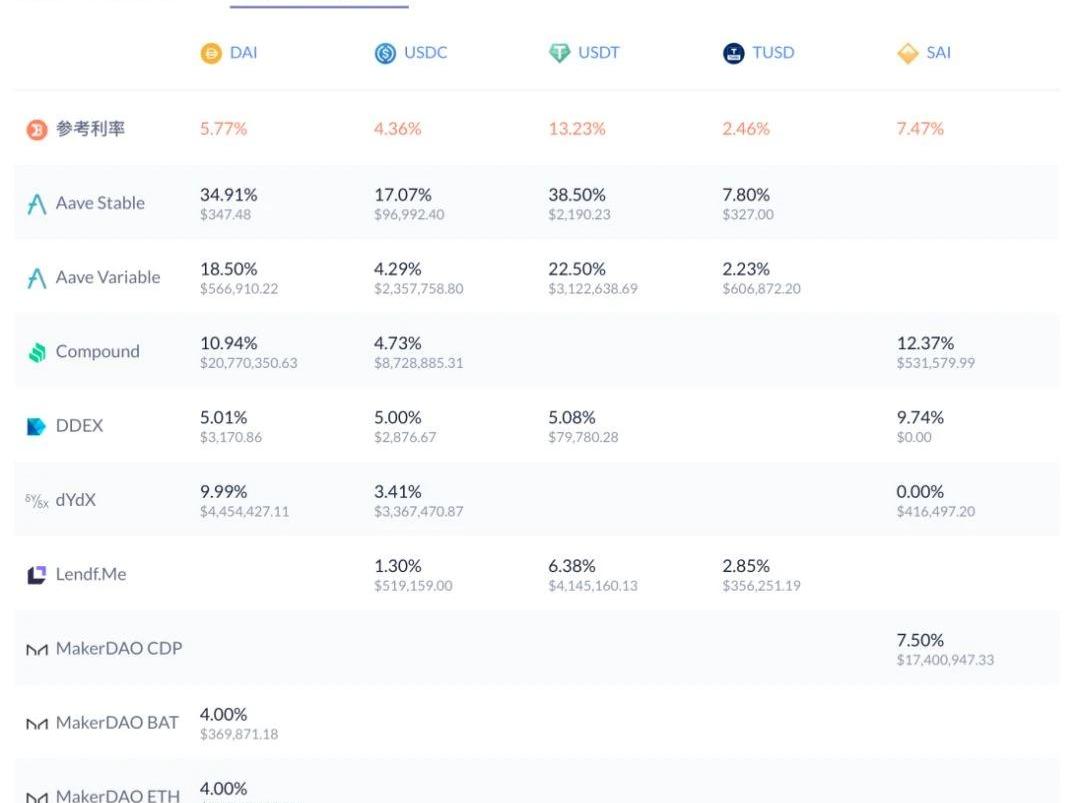Open the Aave Variable platform link
This screenshot has width=1080, height=803.
pyautogui.click(x=107, y=278)
